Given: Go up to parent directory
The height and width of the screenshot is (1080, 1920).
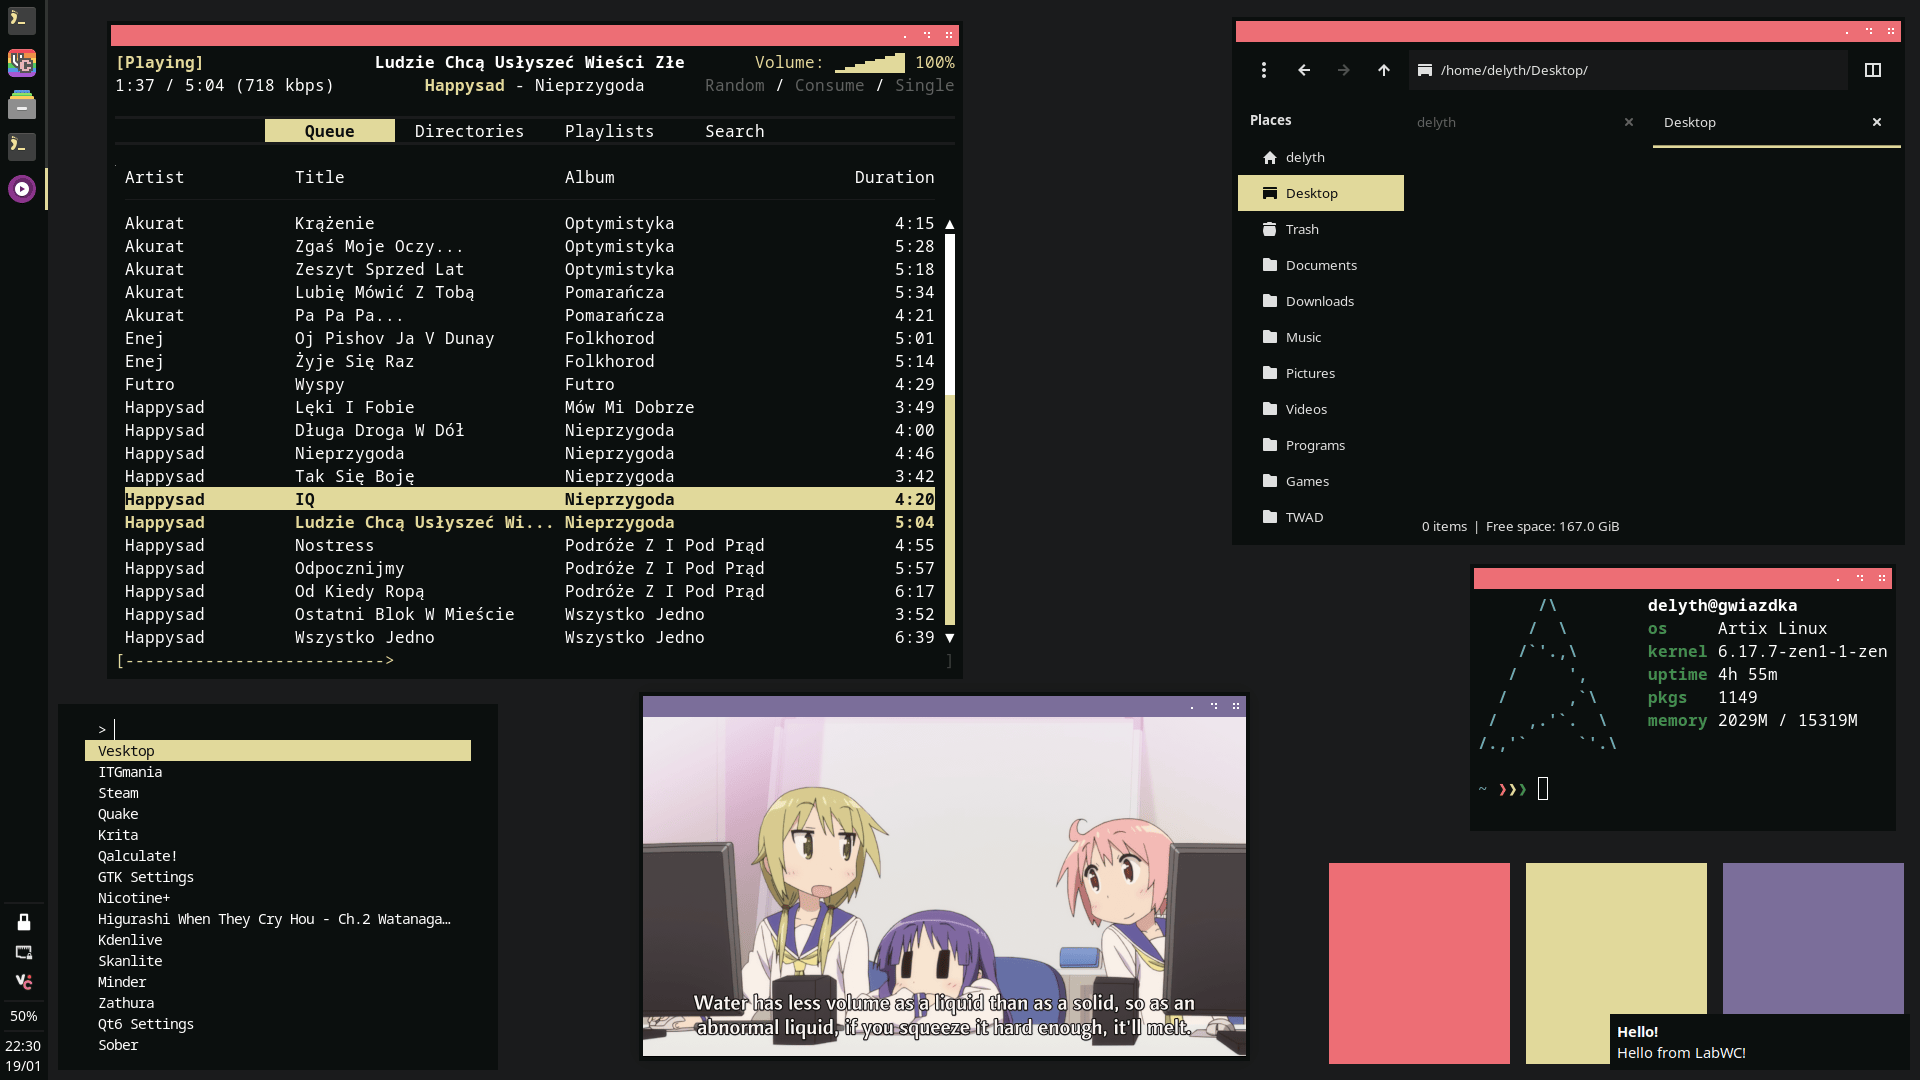Looking at the screenshot, I should [1384, 70].
